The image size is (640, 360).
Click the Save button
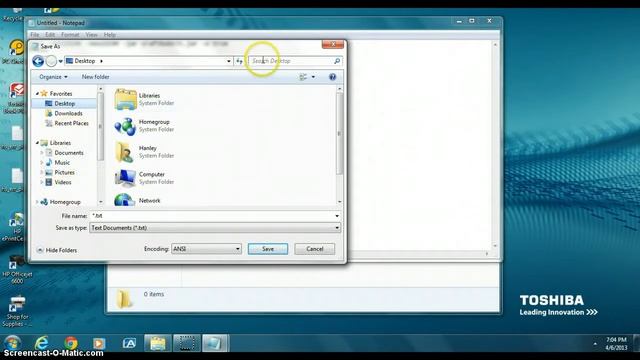268,249
